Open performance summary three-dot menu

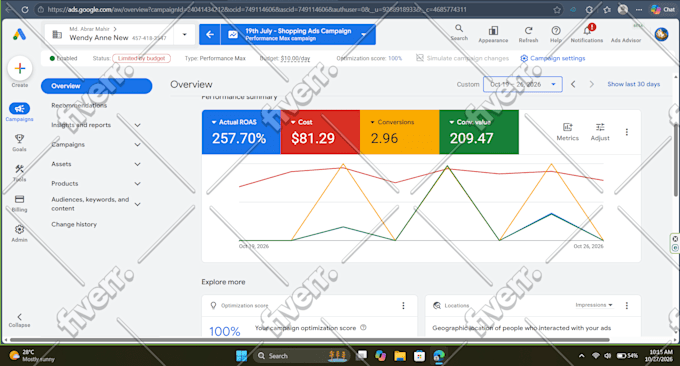click(x=627, y=132)
